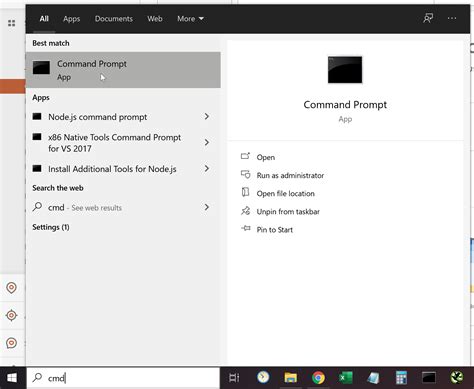Click the Install Additional Tools icon
The image size is (474, 389).
pyautogui.click(x=37, y=168)
